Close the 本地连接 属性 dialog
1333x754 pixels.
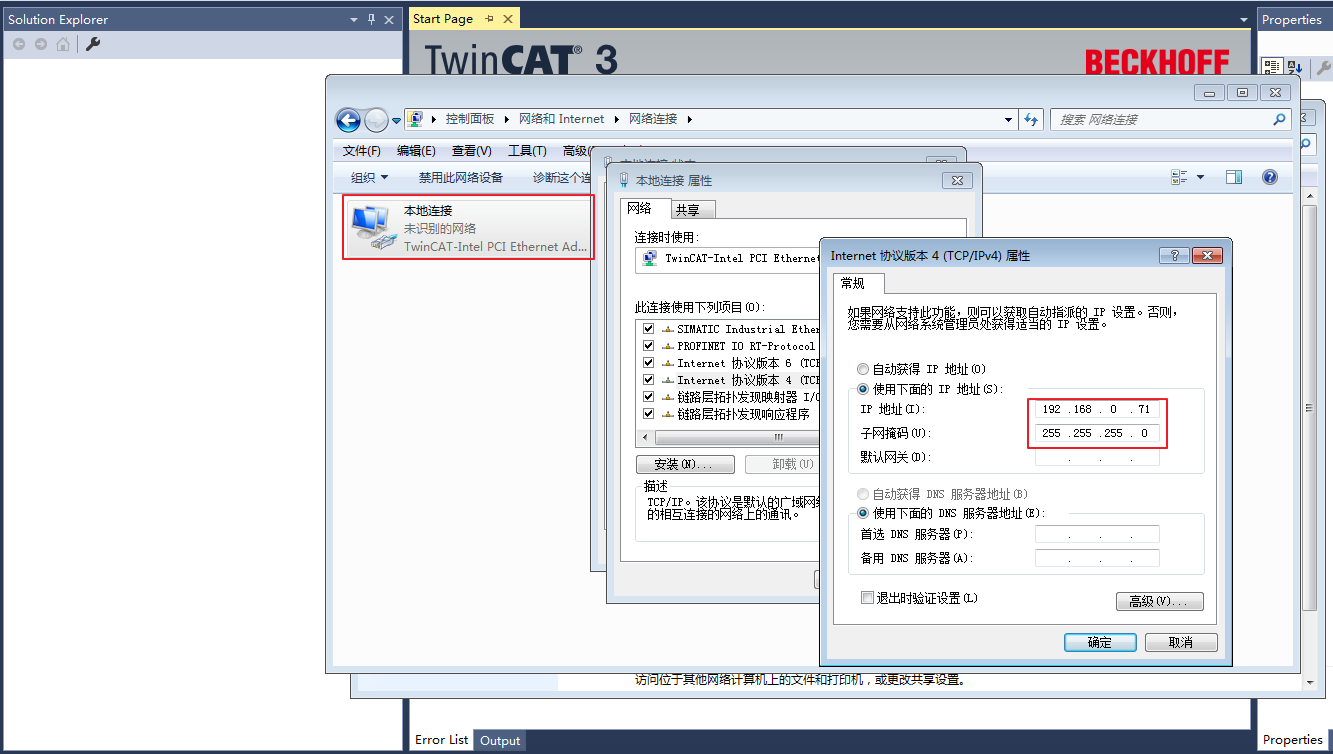(x=957, y=180)
